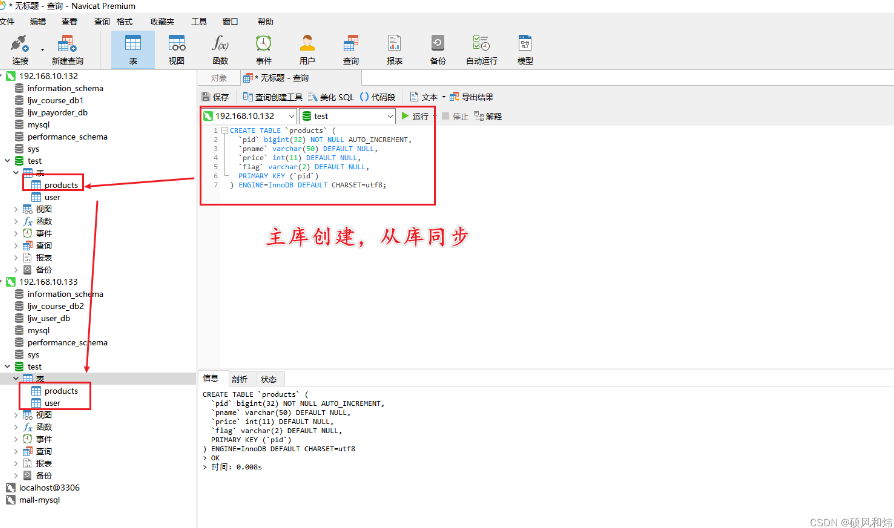Screen dimensions: 894x528
Task: Open the Tools (工具) menu
Action: tap(199, 22)
